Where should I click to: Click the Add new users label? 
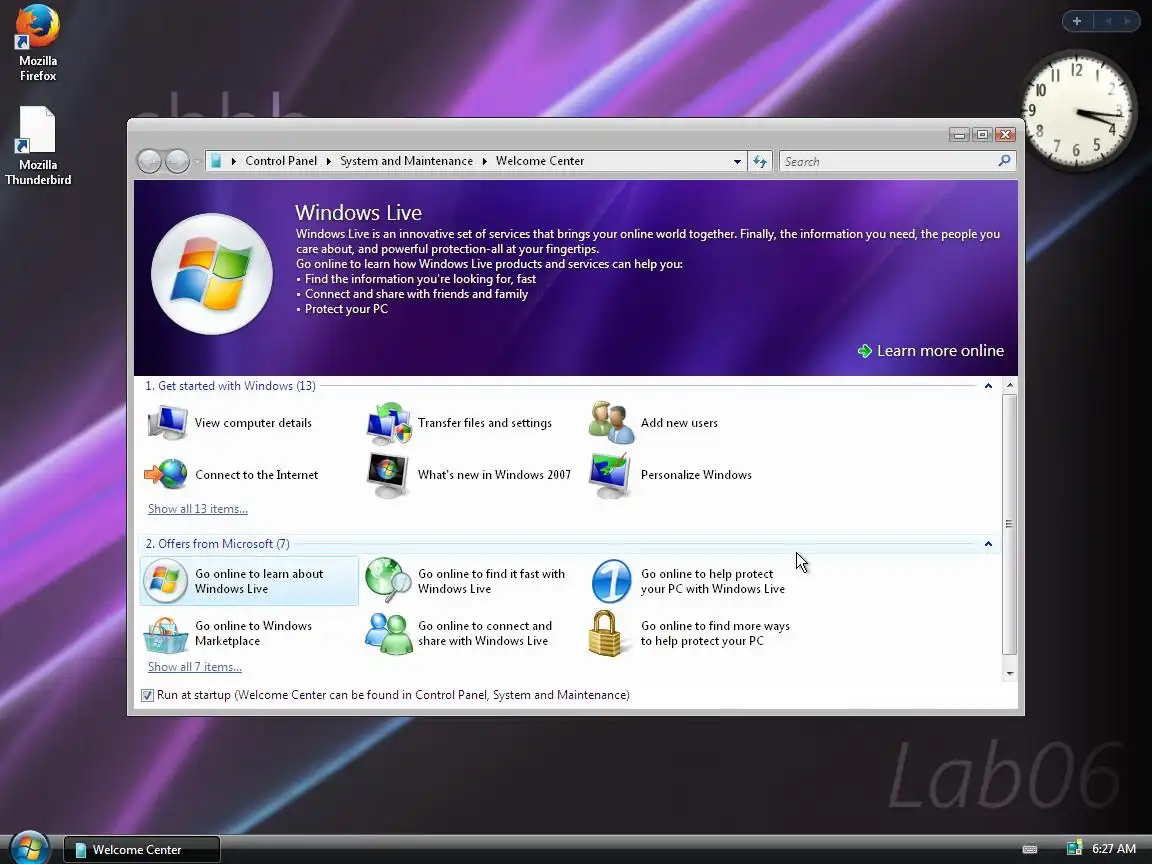point(680,423)
